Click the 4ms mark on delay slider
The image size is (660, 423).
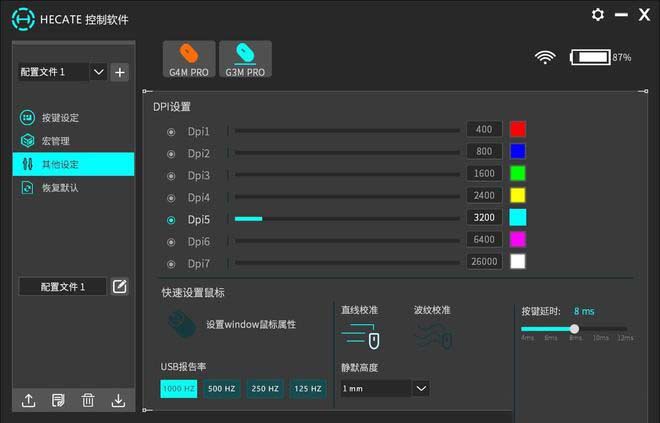[527, 338]
